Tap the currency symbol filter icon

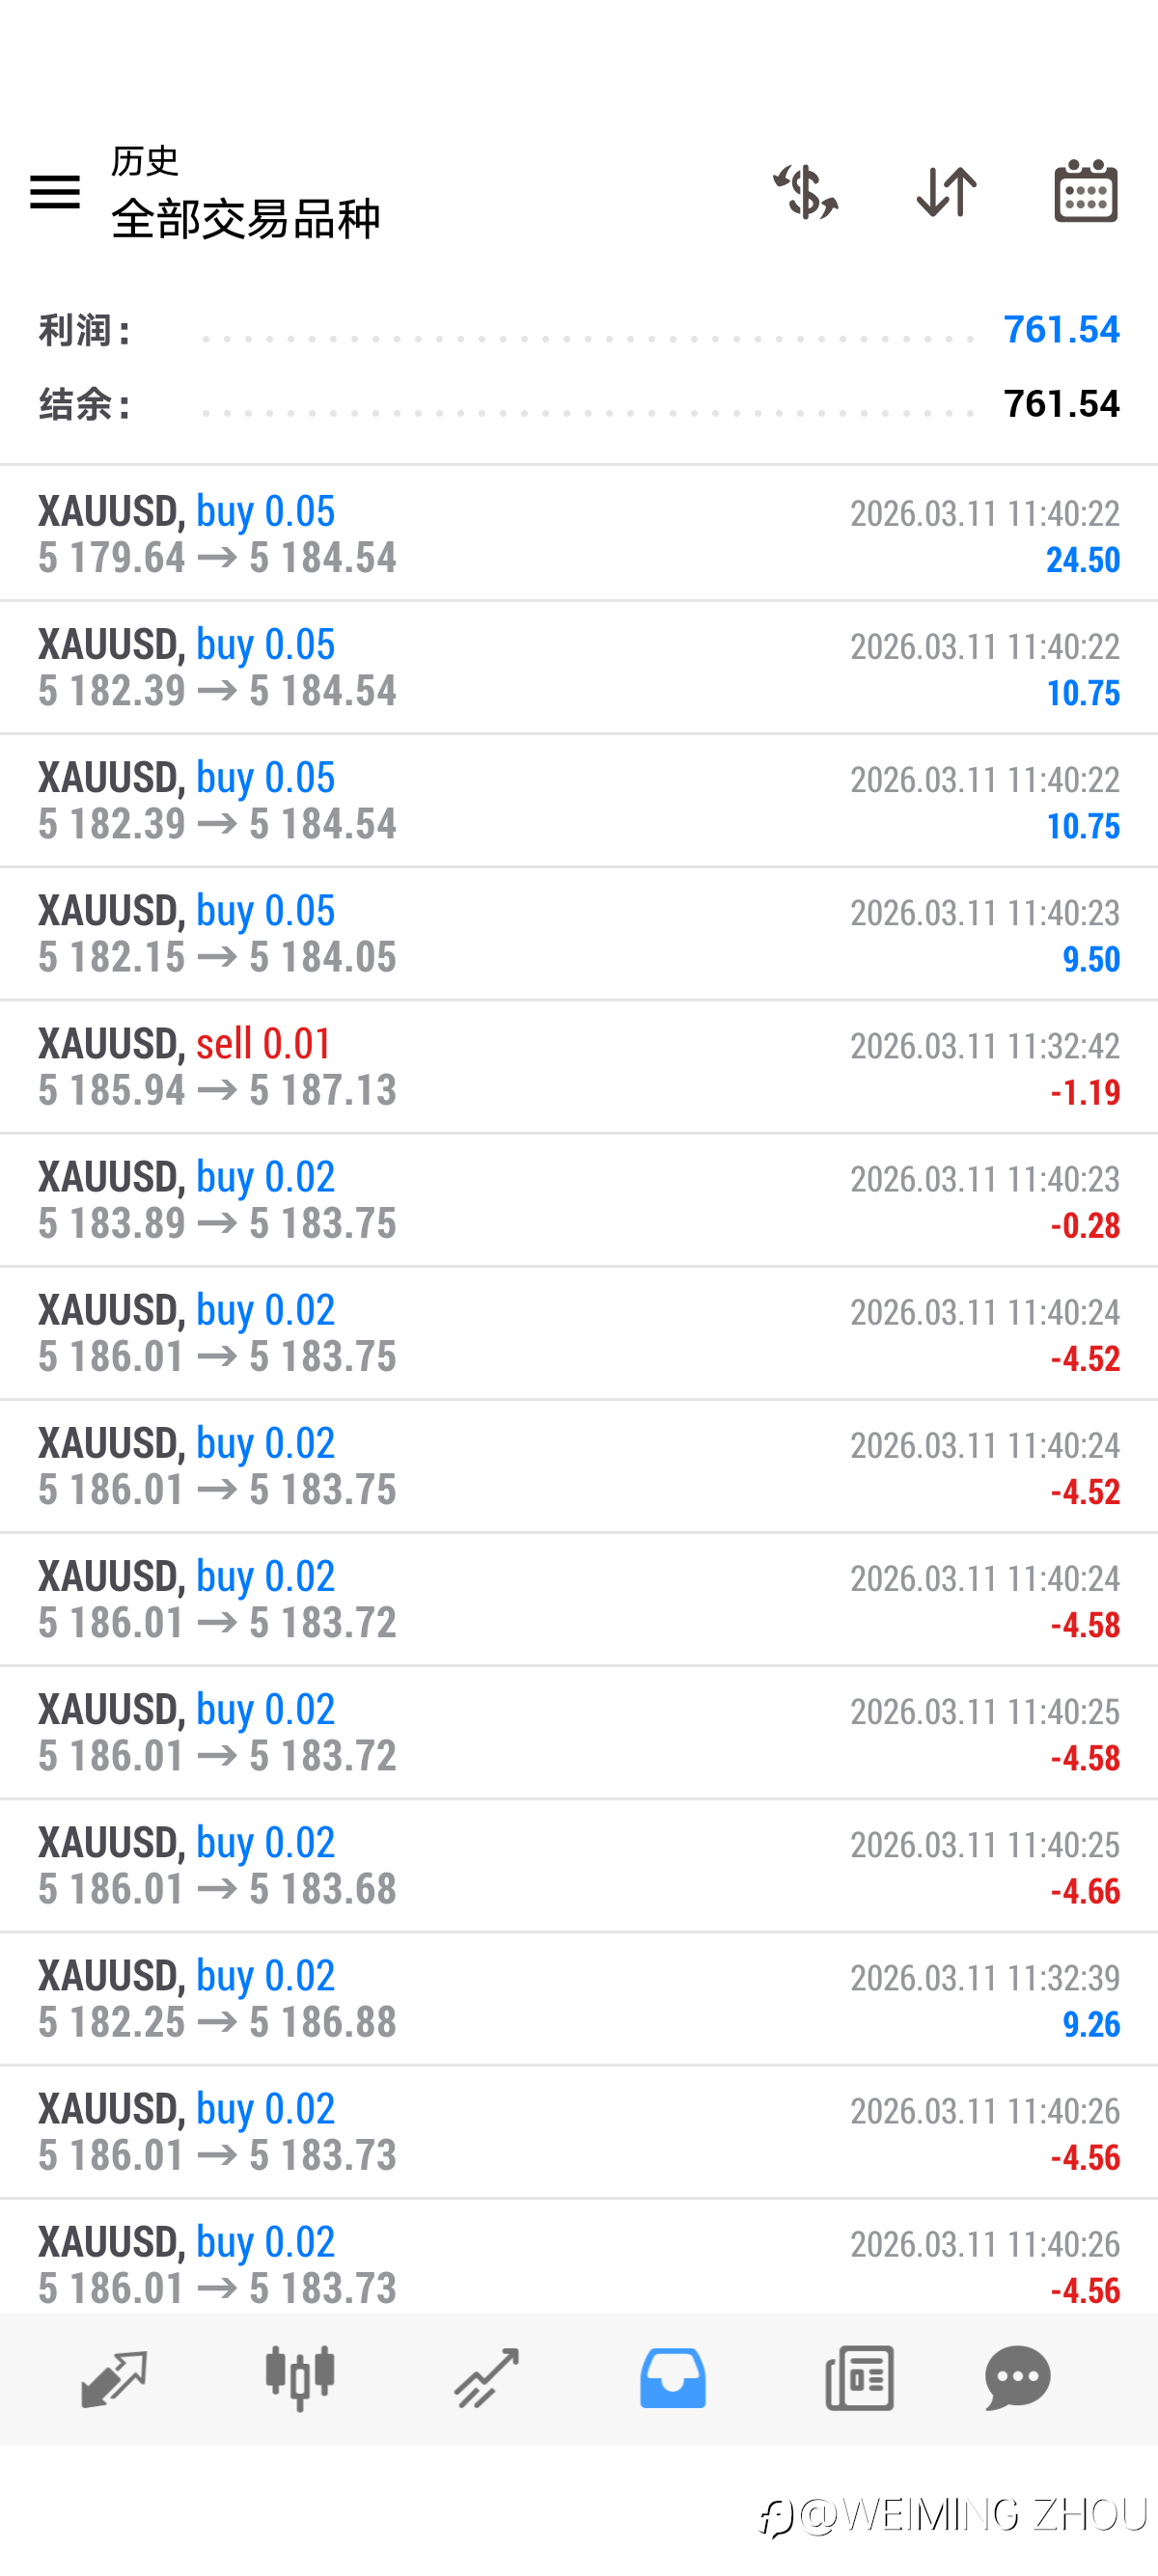tap(805, 191)
